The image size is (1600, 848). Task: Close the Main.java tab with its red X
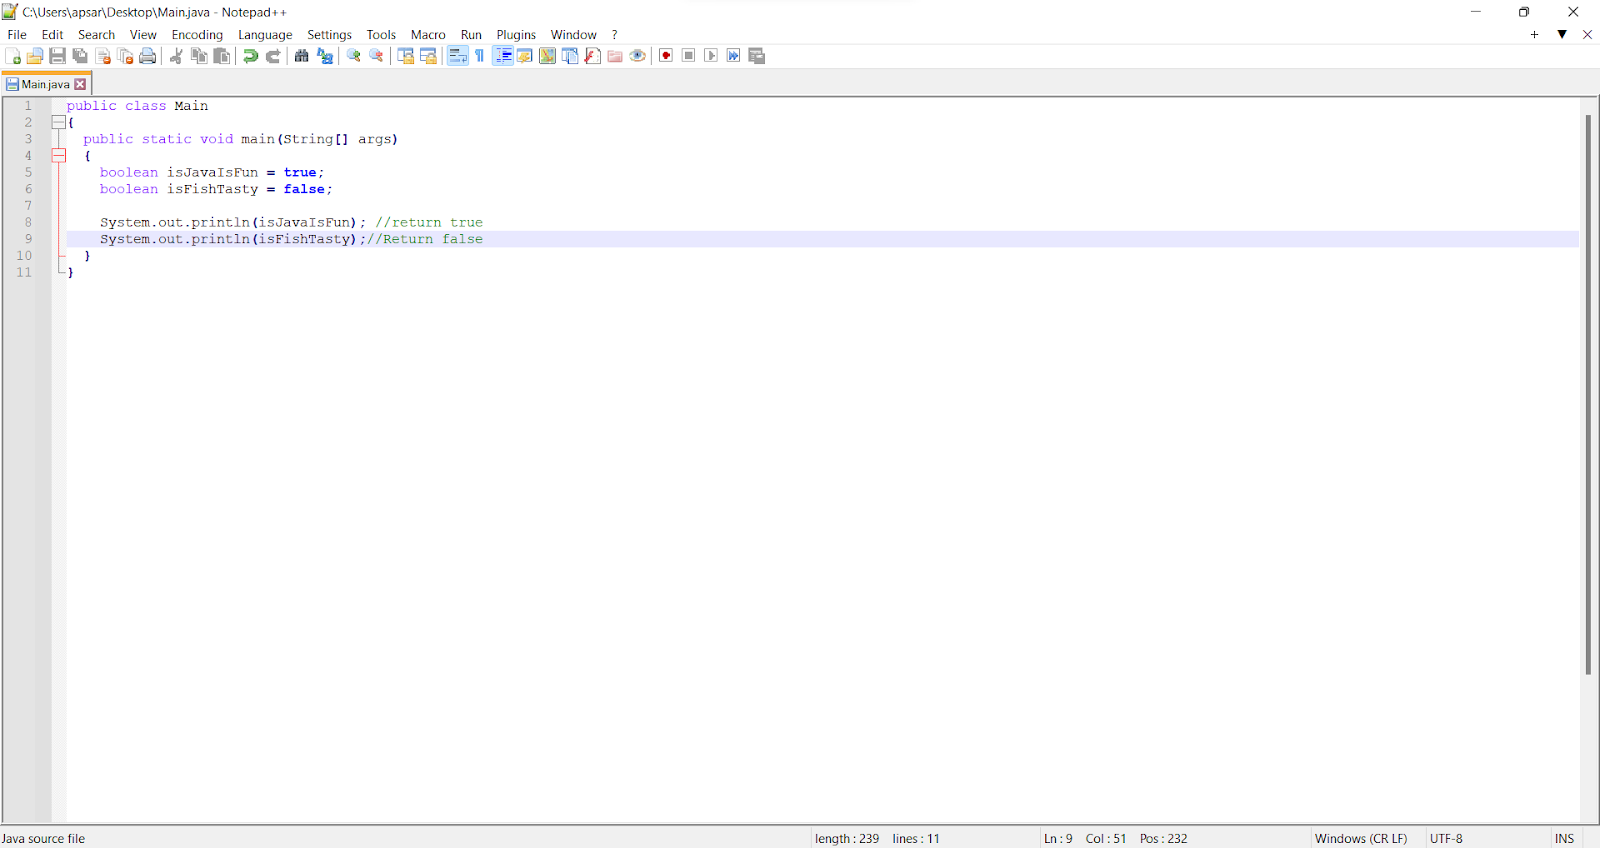click(81, 85)
